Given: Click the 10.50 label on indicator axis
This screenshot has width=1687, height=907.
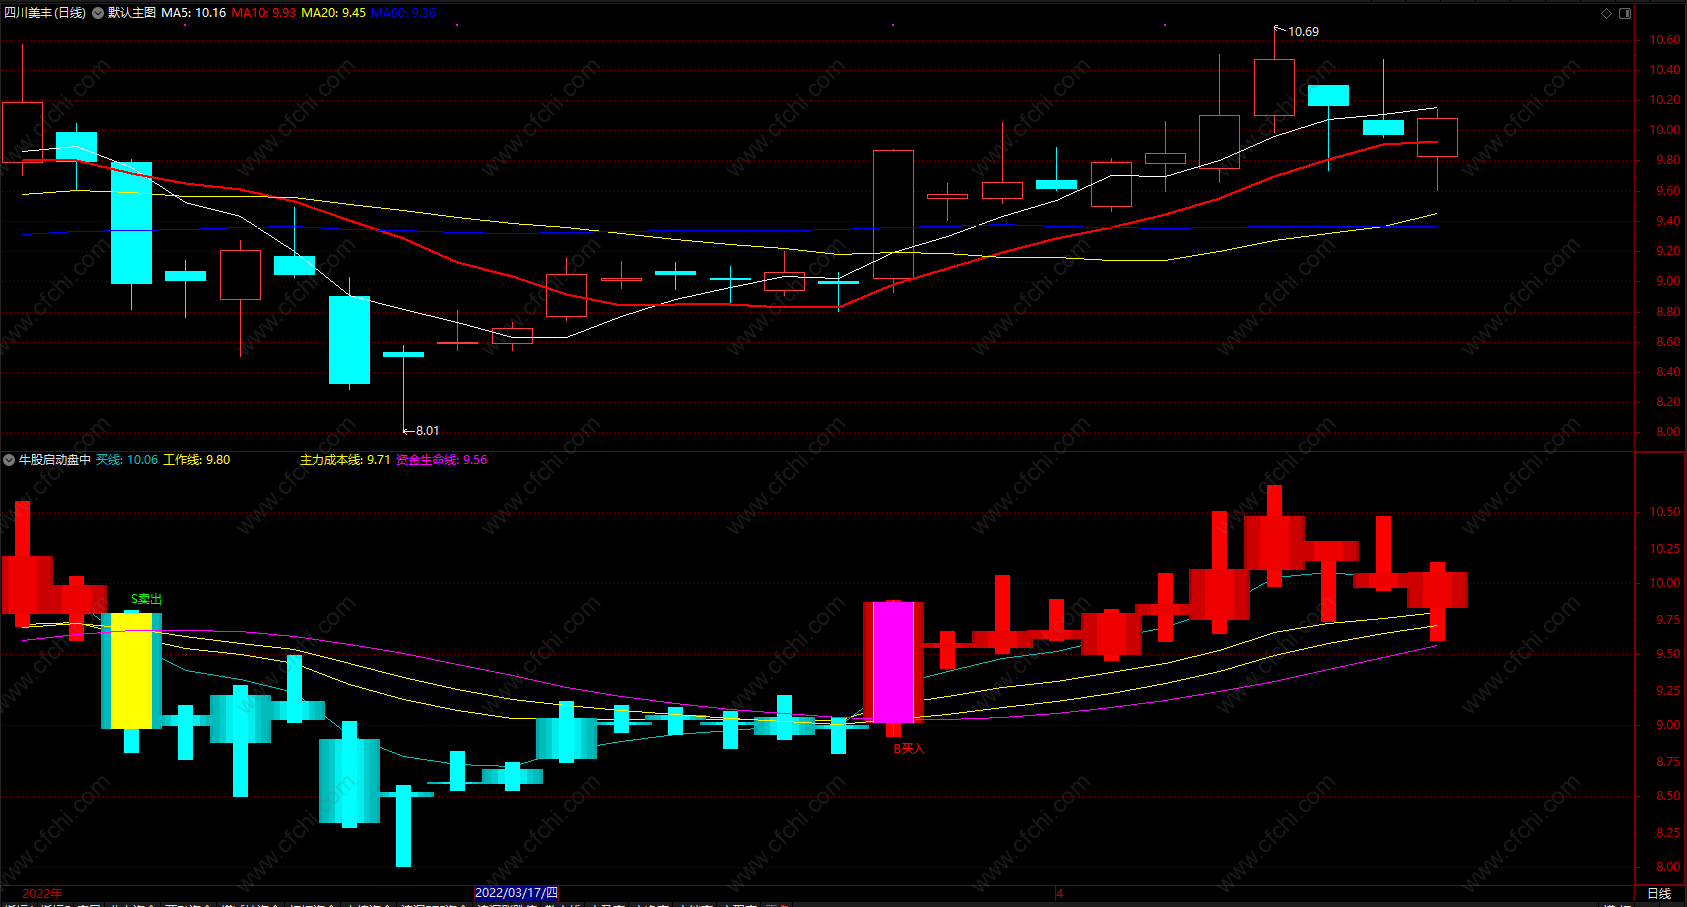Looking at the screenshot, I should pos(1665,512).
